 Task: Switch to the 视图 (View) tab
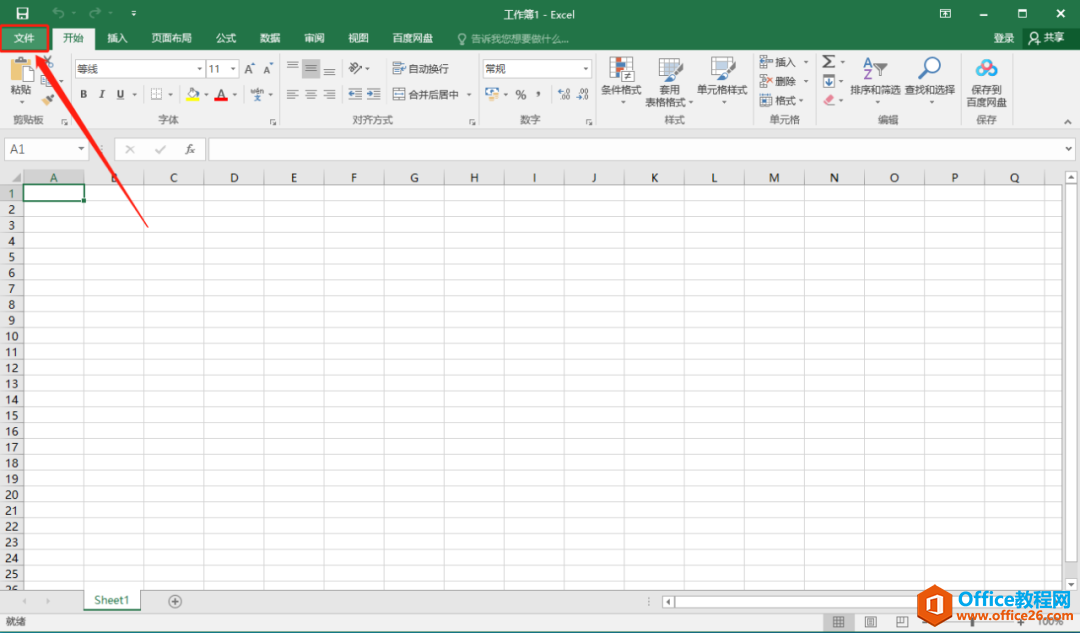(x=358, y=38)
